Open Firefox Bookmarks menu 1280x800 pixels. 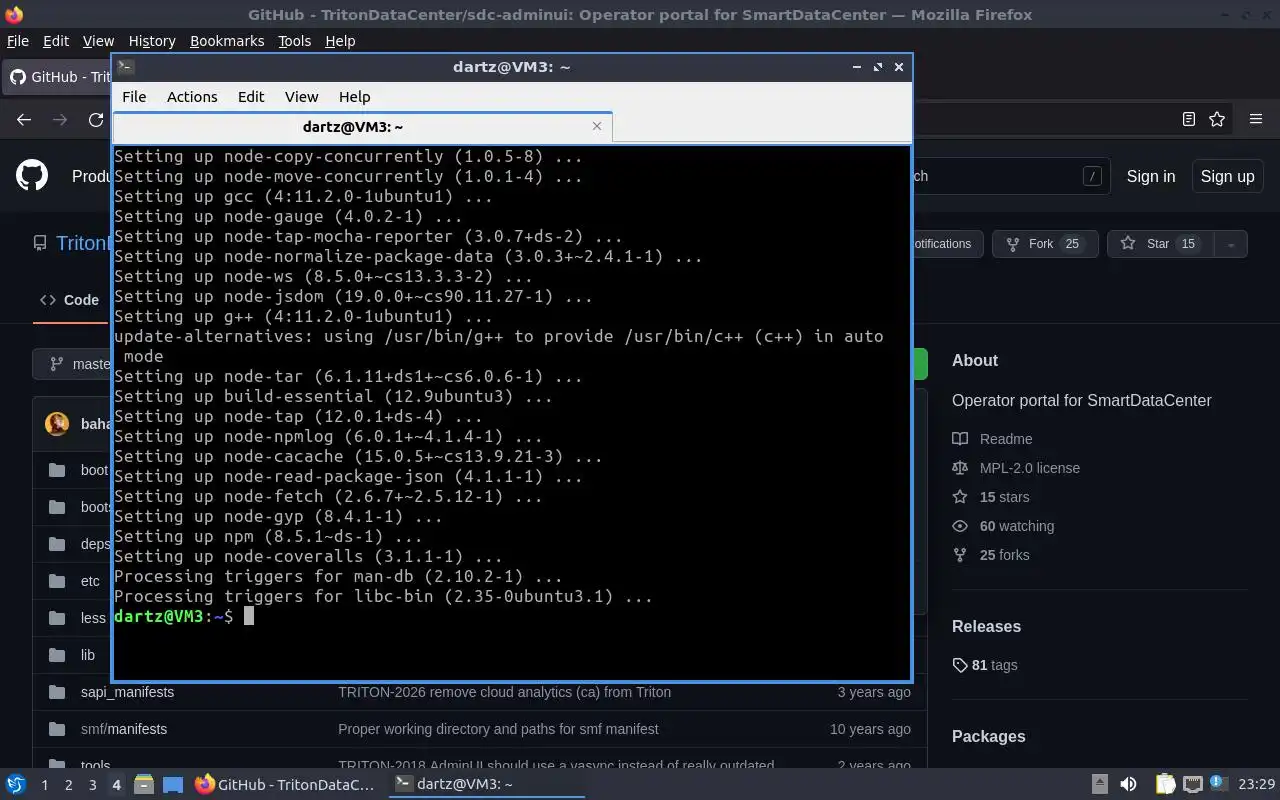pos(227,41)
